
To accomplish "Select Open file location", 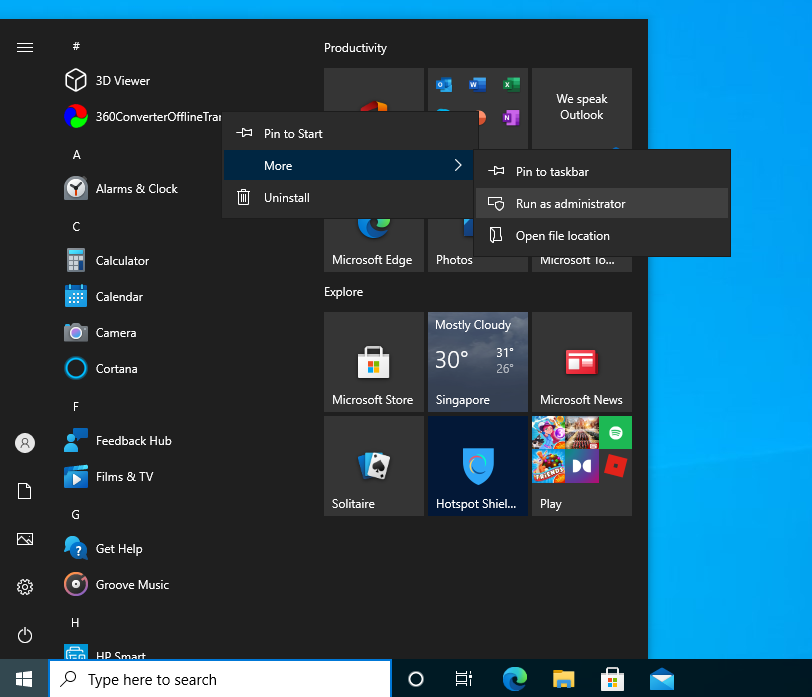I will point(602,236).
